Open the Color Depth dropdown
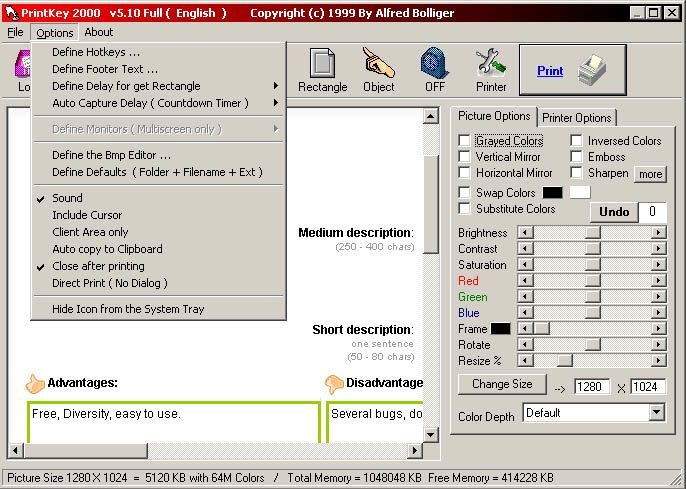 point(657,412)
